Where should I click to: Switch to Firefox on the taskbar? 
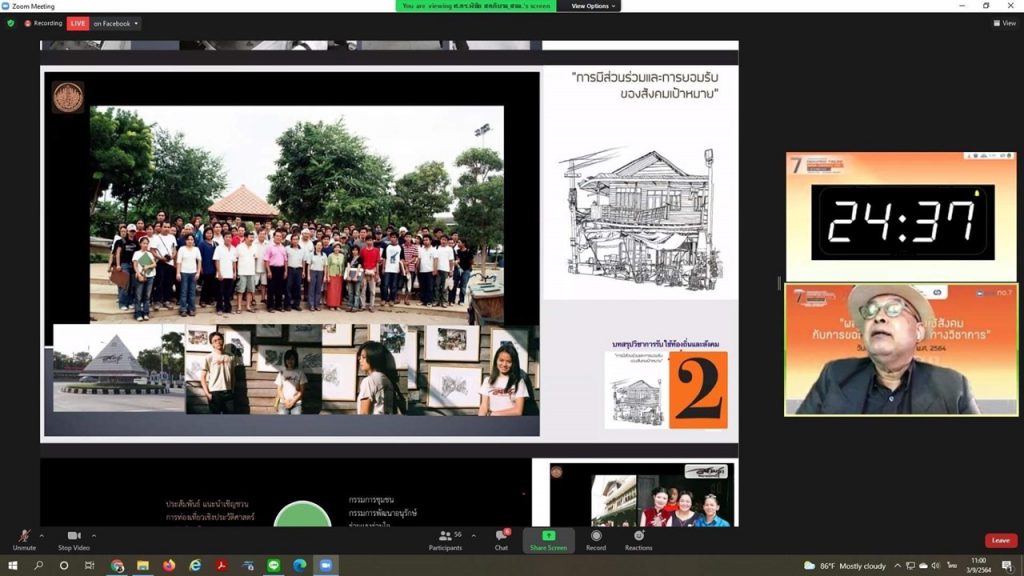click(x=169, y=566)
